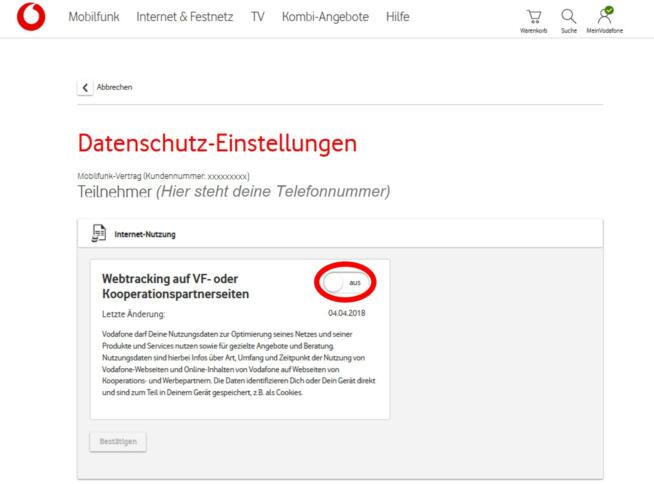
Task: Click the MeinVodafone label text
Action: coord(605,30)
